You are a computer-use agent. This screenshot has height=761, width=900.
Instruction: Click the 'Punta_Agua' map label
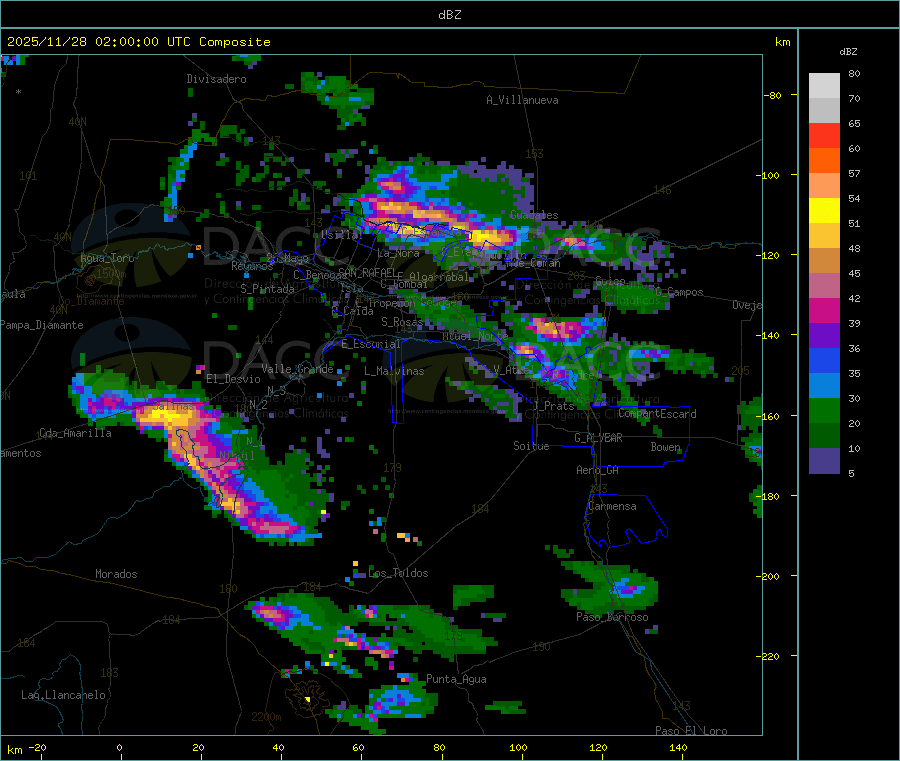click(456, 679)
